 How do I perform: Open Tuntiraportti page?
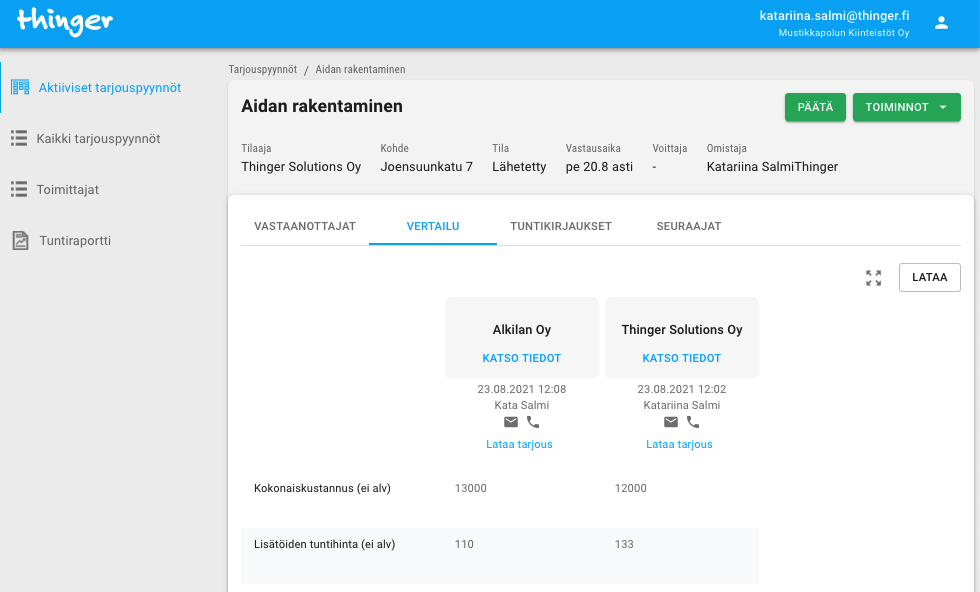click(75, 241)
